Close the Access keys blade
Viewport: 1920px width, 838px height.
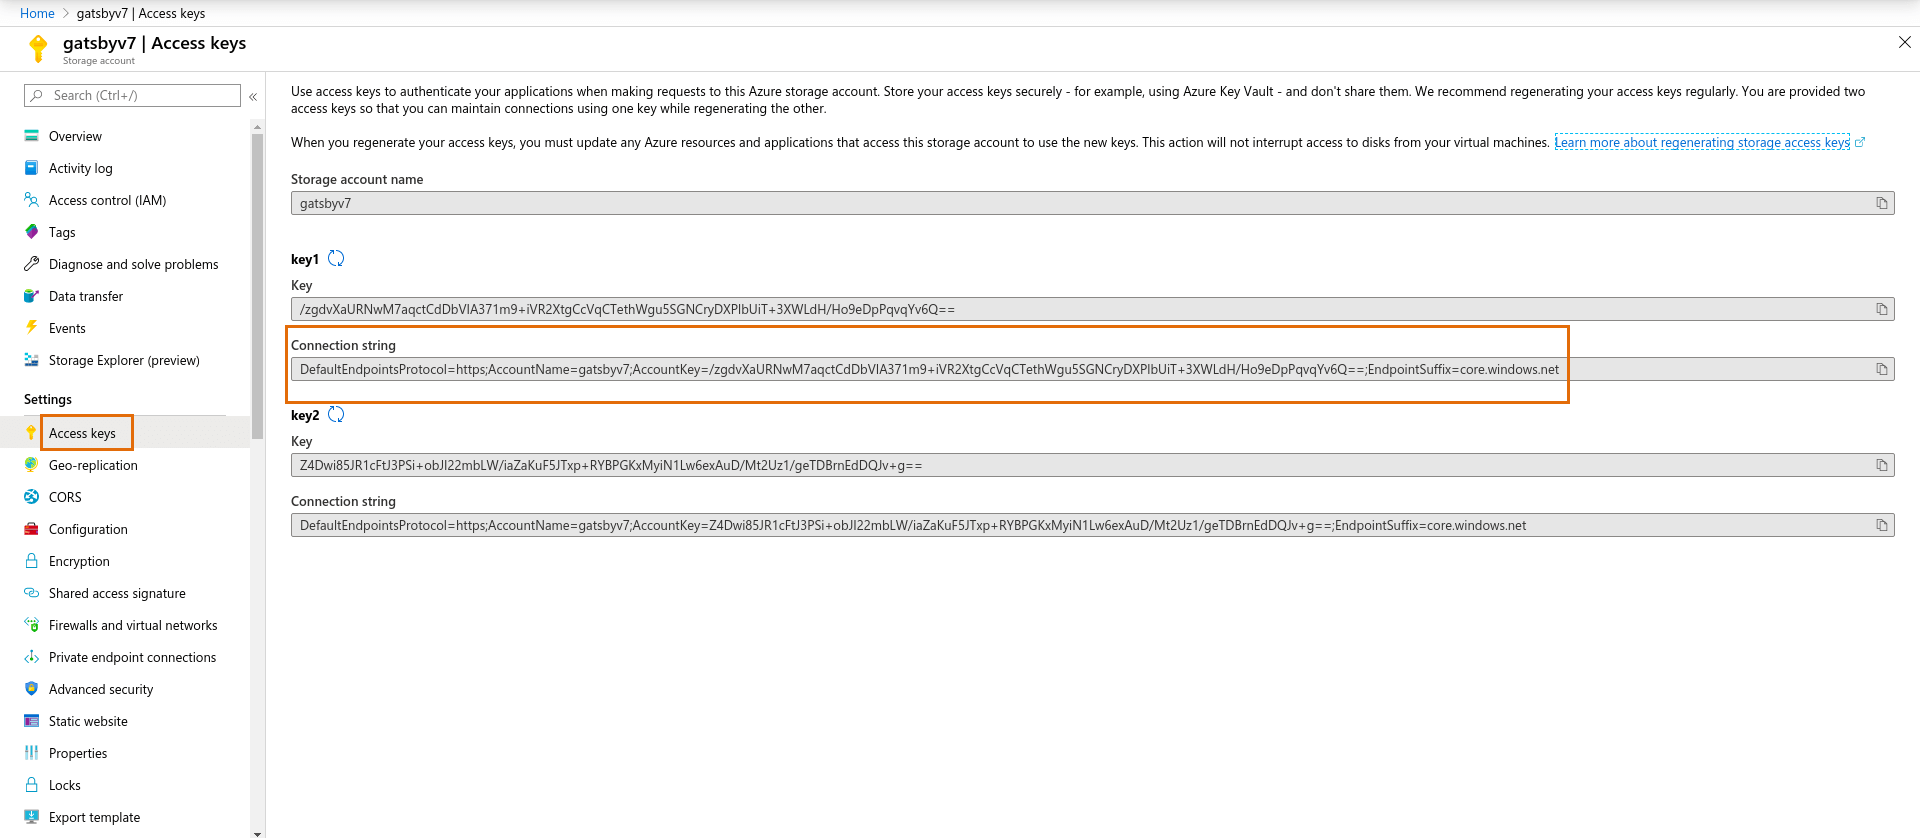pos(1904,42)
